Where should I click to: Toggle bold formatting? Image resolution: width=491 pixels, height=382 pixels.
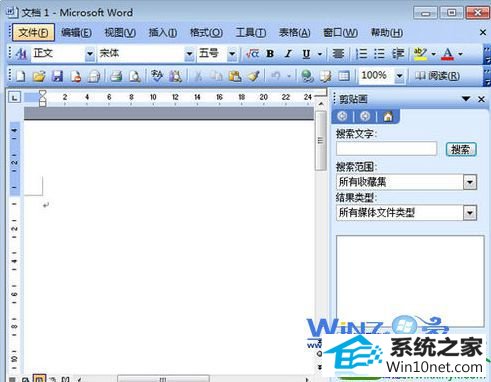click(270, 54)
